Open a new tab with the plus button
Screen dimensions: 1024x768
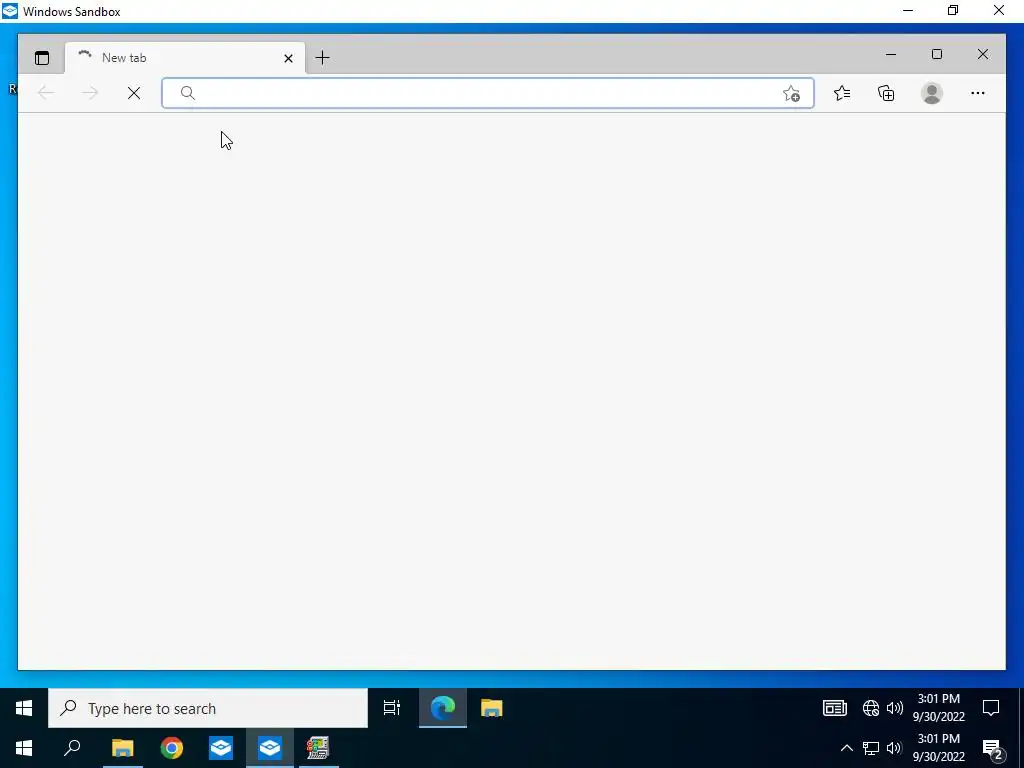(x=322, y=57)
